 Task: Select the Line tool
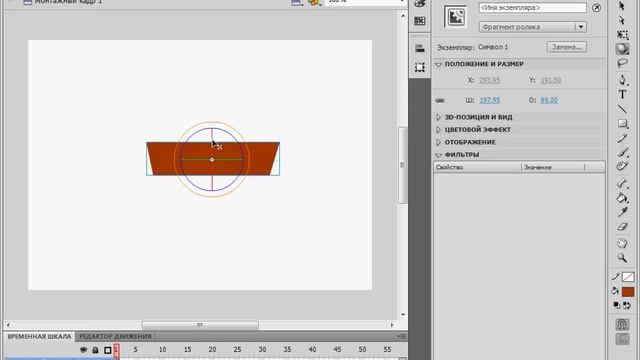point(622,109)
